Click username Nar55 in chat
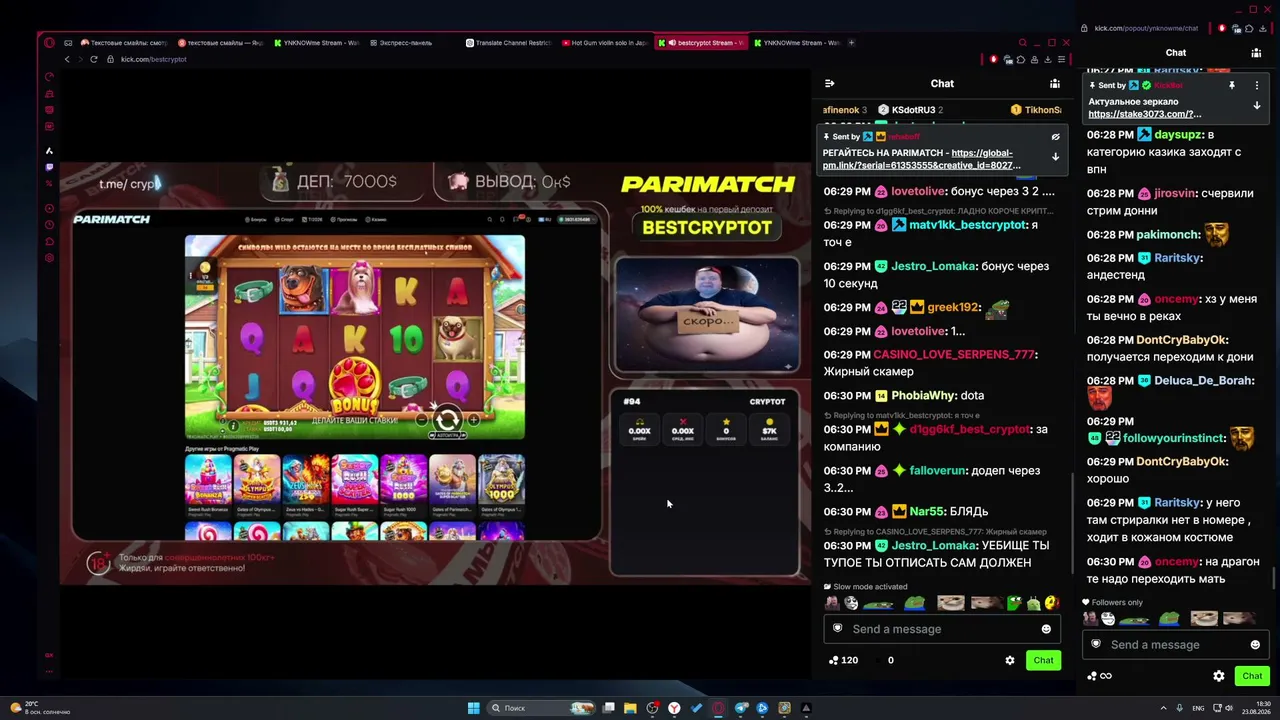The width and height of the screenshot is (1280, 720). click(927, 512)
